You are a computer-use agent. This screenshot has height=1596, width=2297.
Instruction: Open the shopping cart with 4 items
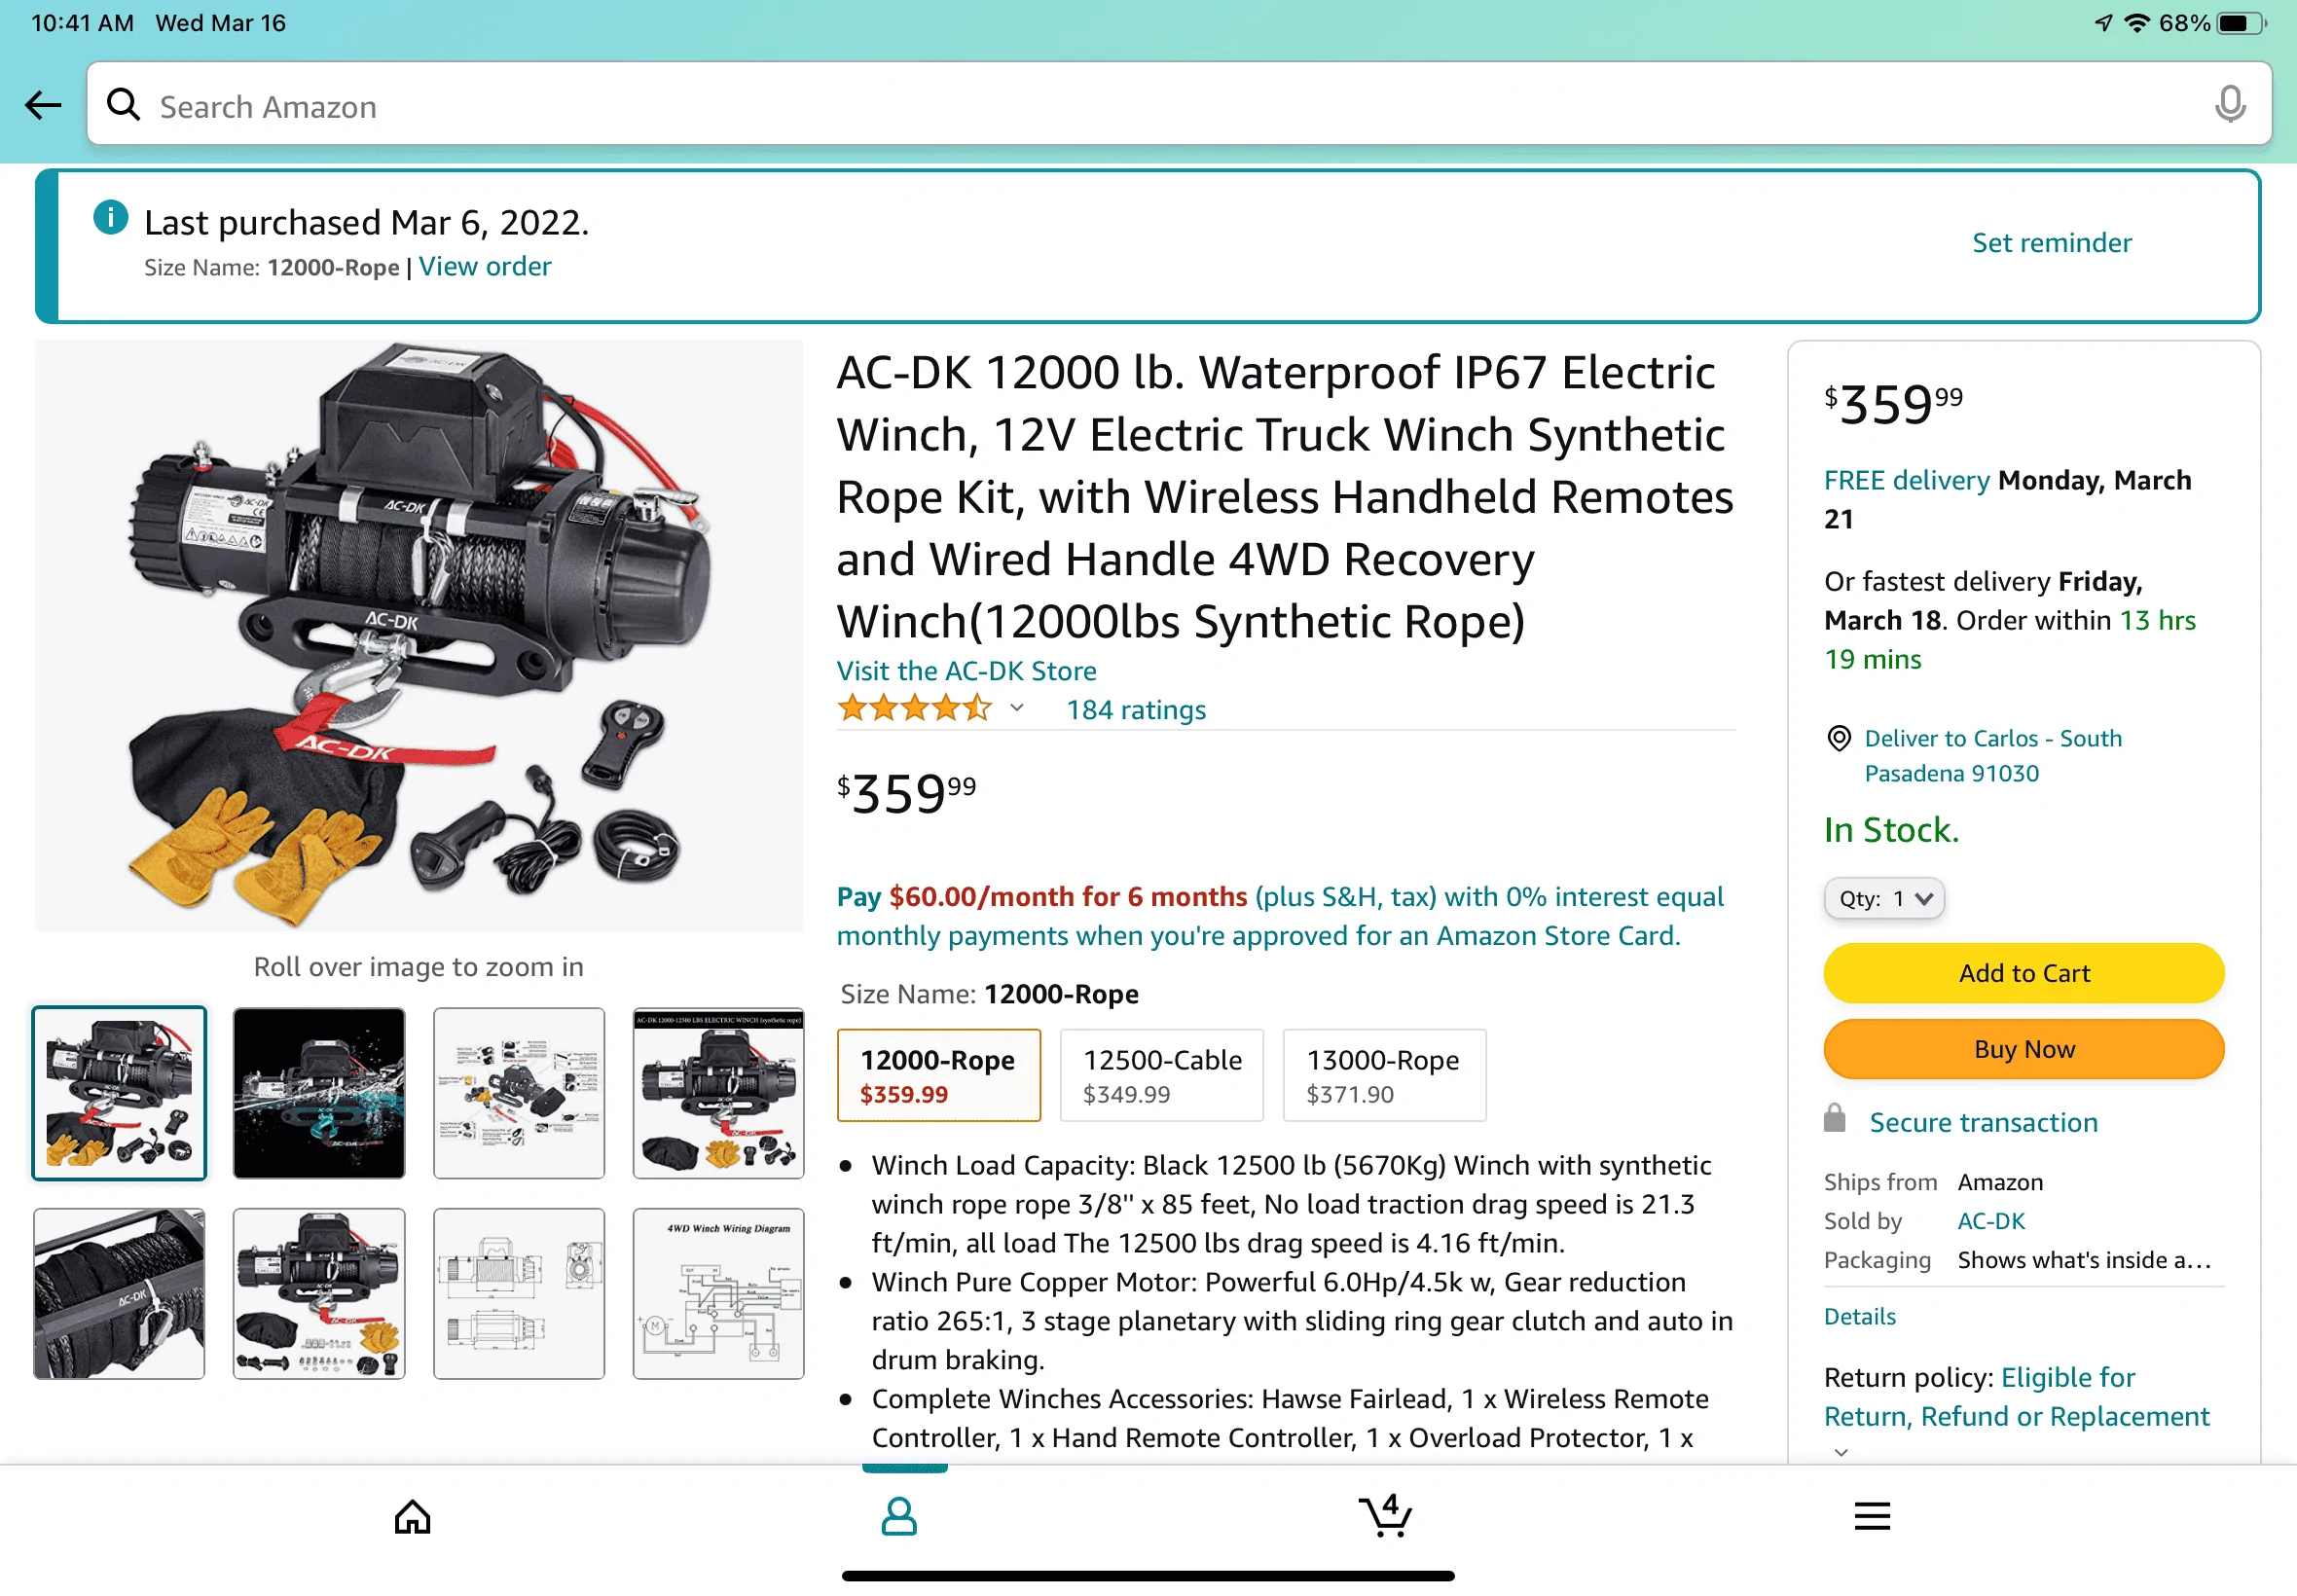1385,1514
